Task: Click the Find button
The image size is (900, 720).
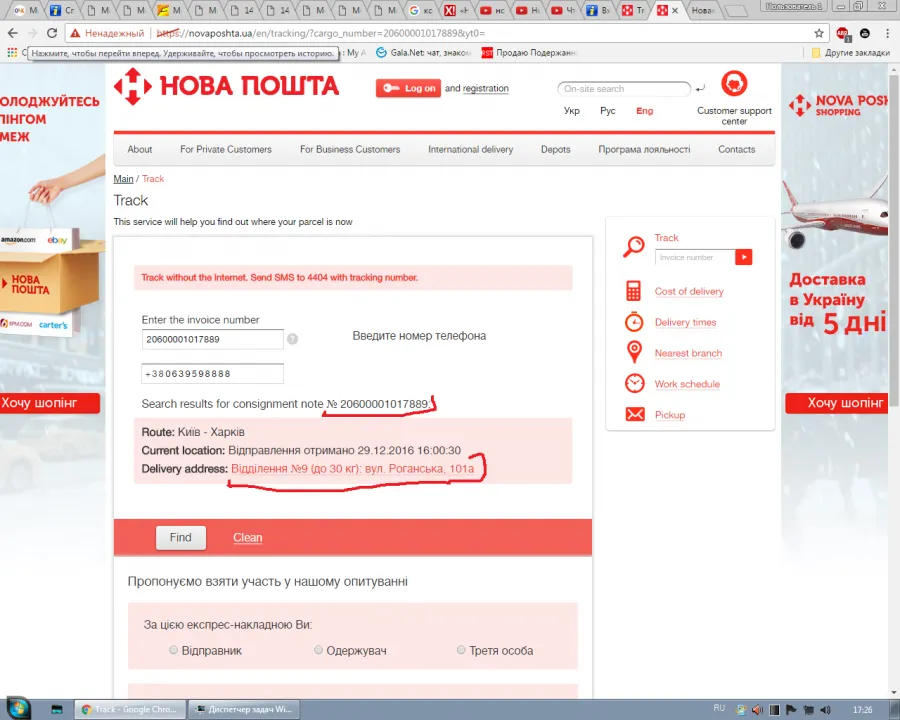Action: [x=180, y=537]
